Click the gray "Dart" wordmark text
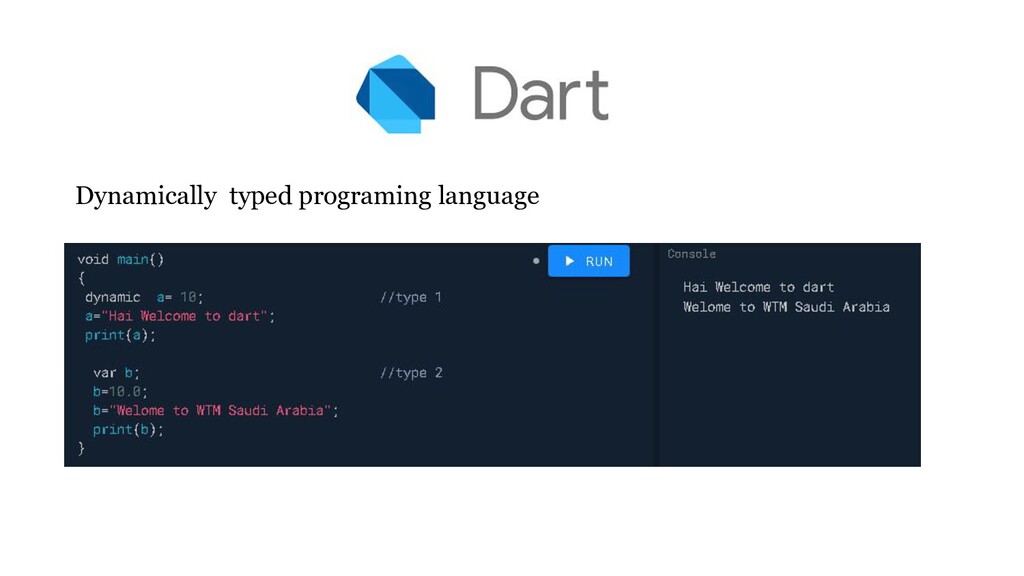Image resolution: width=1024 pixels, height=576 pixels. tap(541, 93)
